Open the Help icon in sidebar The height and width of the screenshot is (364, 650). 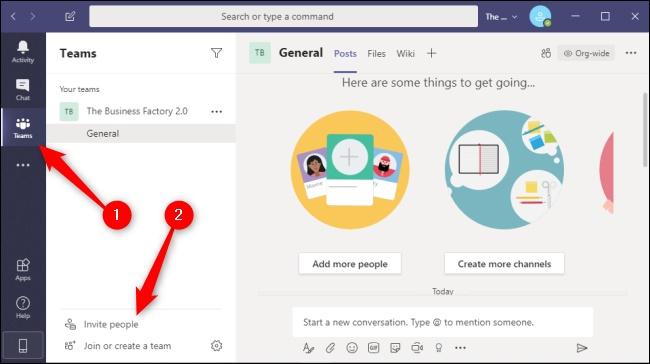click(23, 308)
